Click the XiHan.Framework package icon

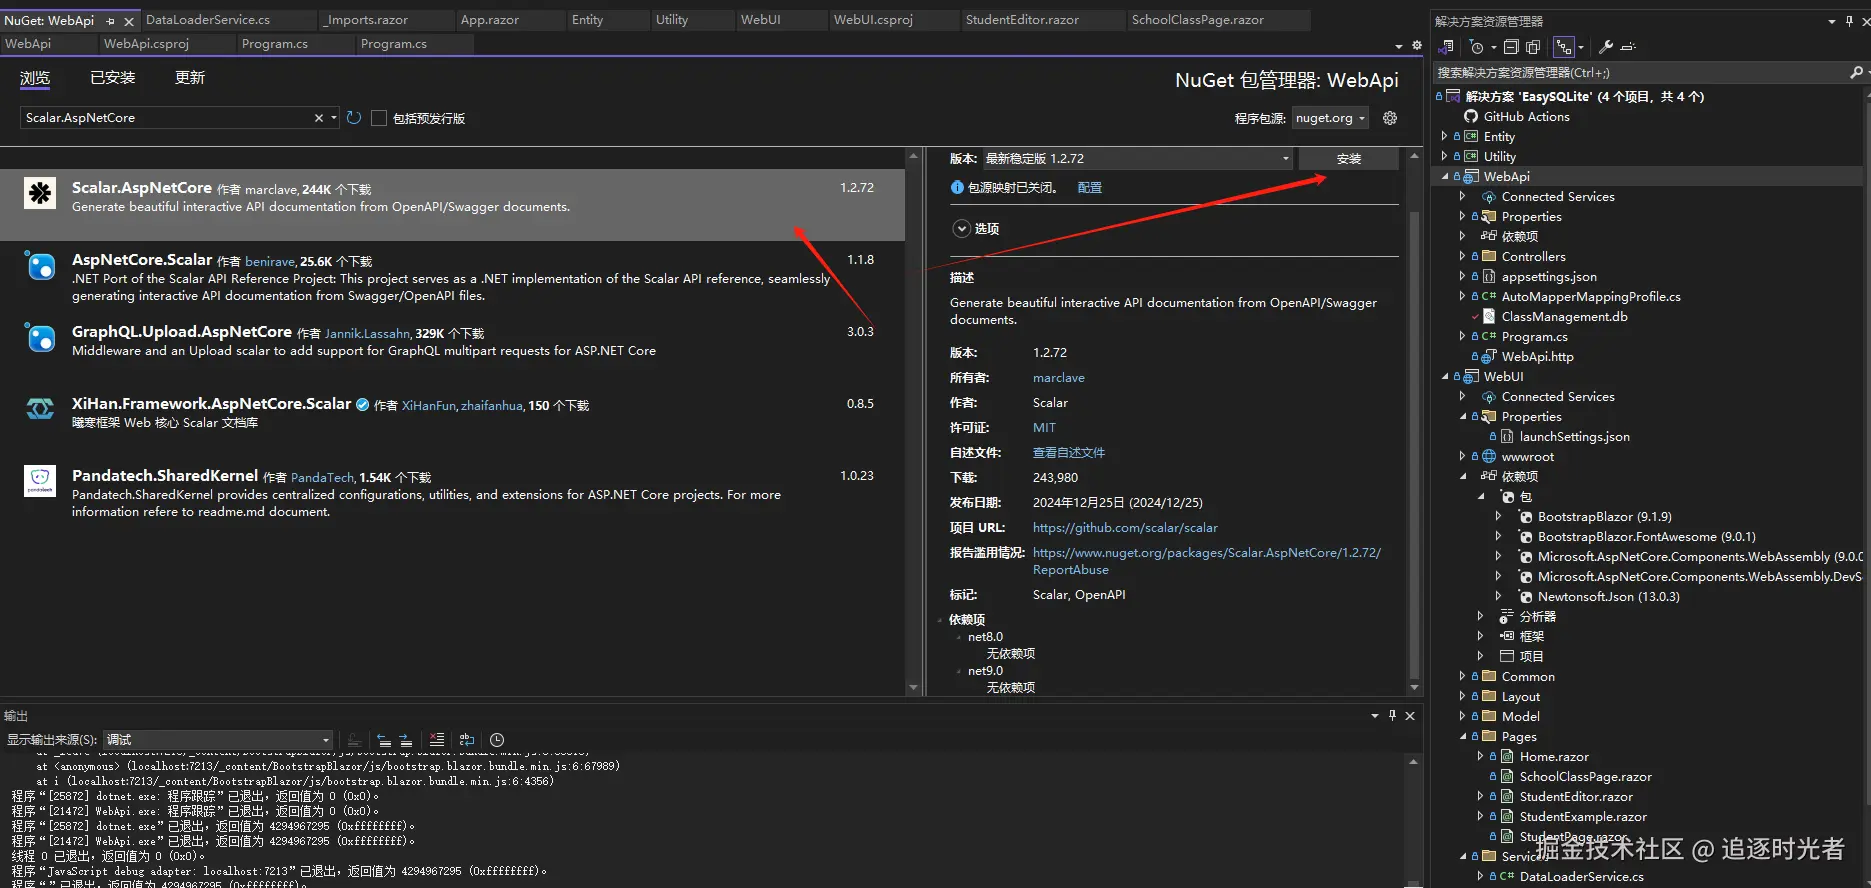pyautogui.click(x=40, y=409)
